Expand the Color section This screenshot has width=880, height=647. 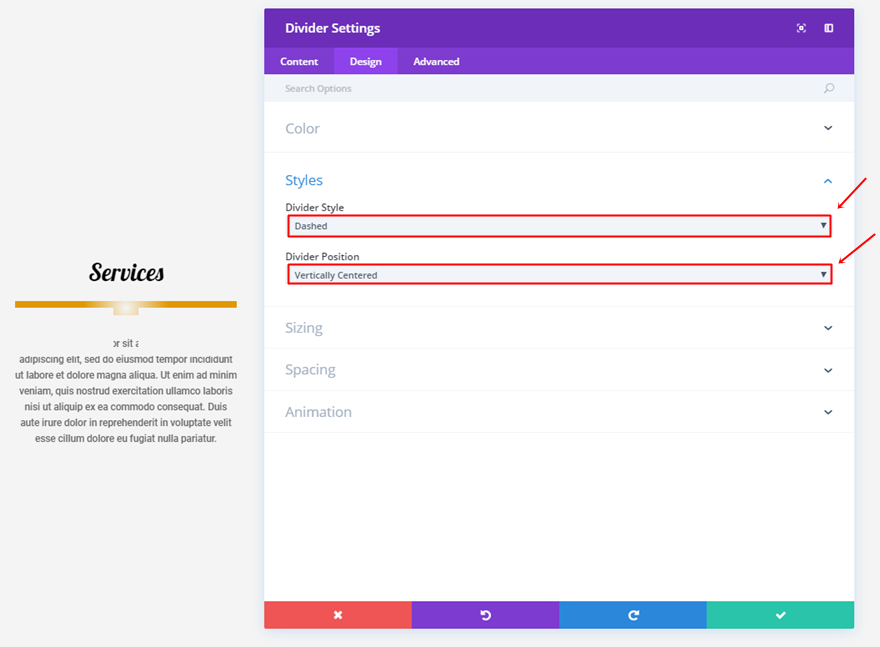click(559, 128)
